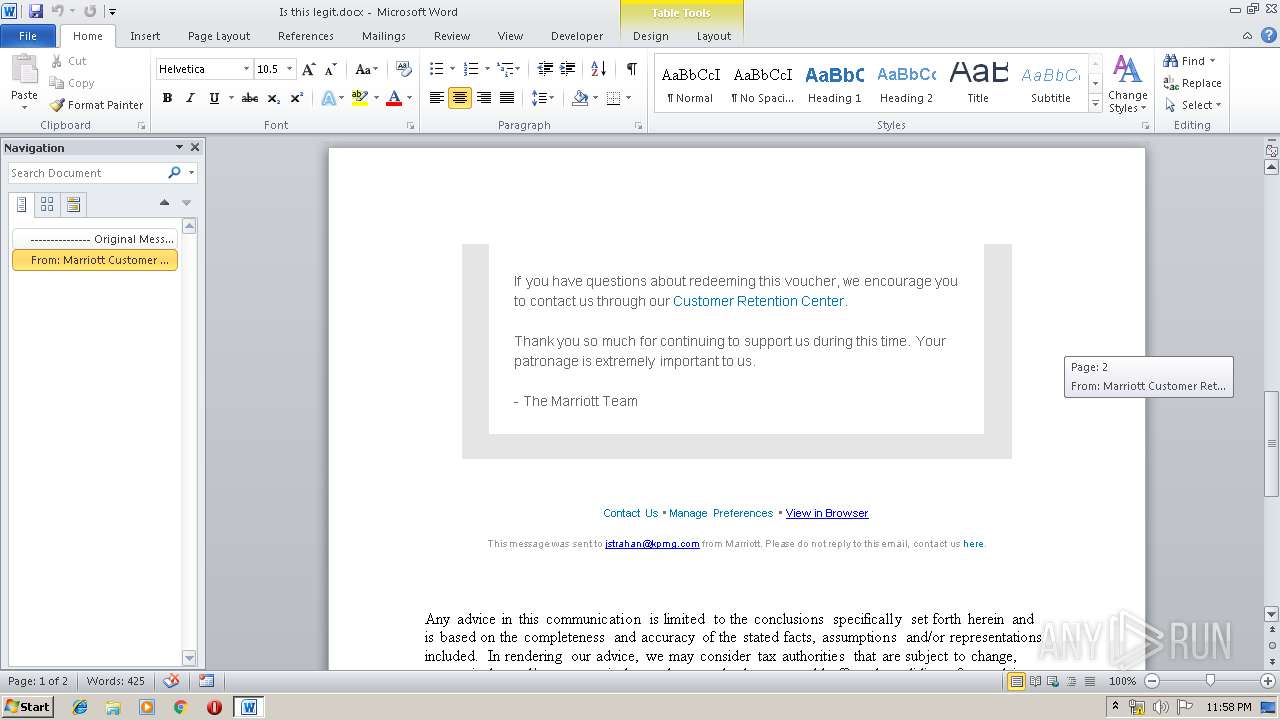The width and height of the screenshot is (1280, 720).
Task: Toggle Subscript formatting
Action: pyautogui.click(x=273, y=98)
